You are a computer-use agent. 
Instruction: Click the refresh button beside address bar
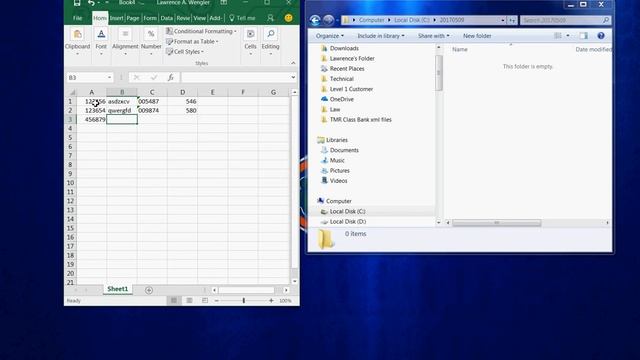512,20
